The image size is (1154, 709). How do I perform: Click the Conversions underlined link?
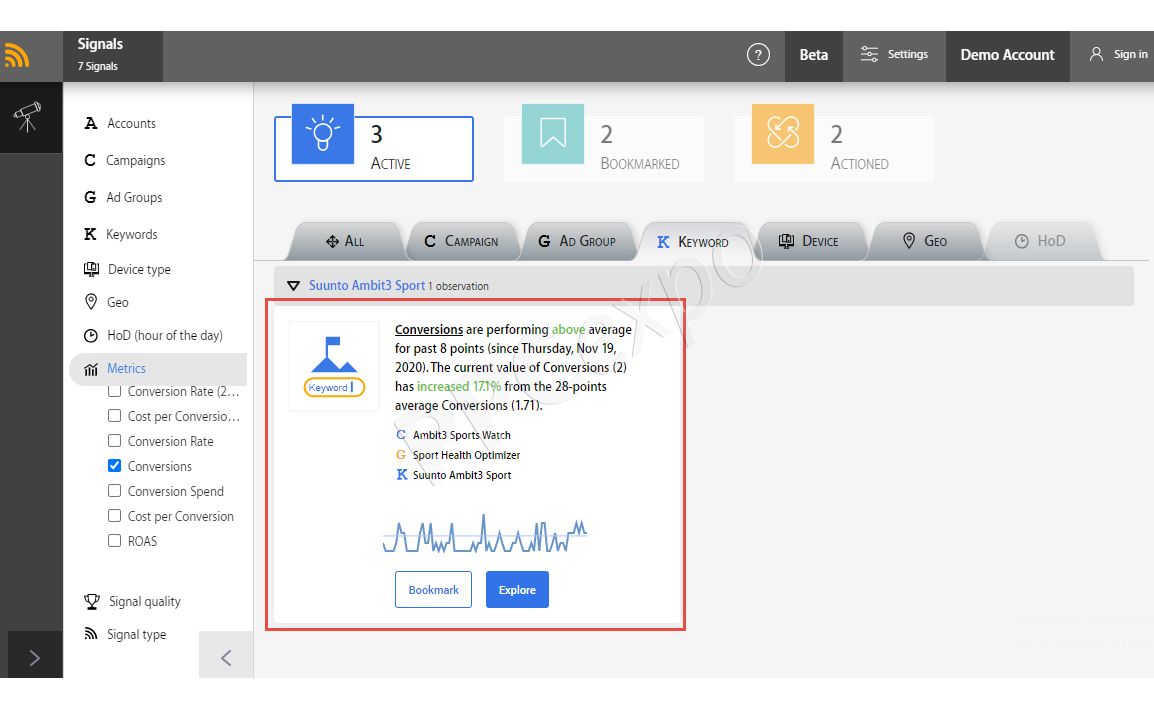point(429,329)
